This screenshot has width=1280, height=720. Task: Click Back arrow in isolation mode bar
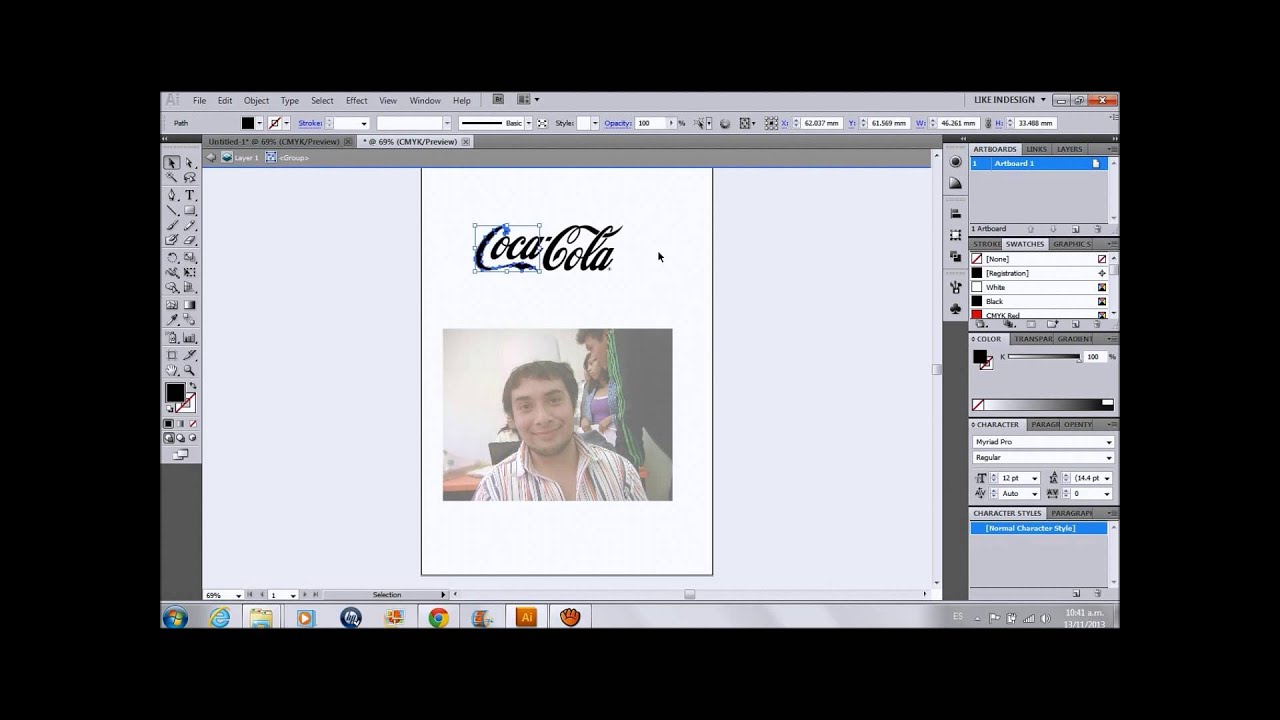click(x=211, y=158)
